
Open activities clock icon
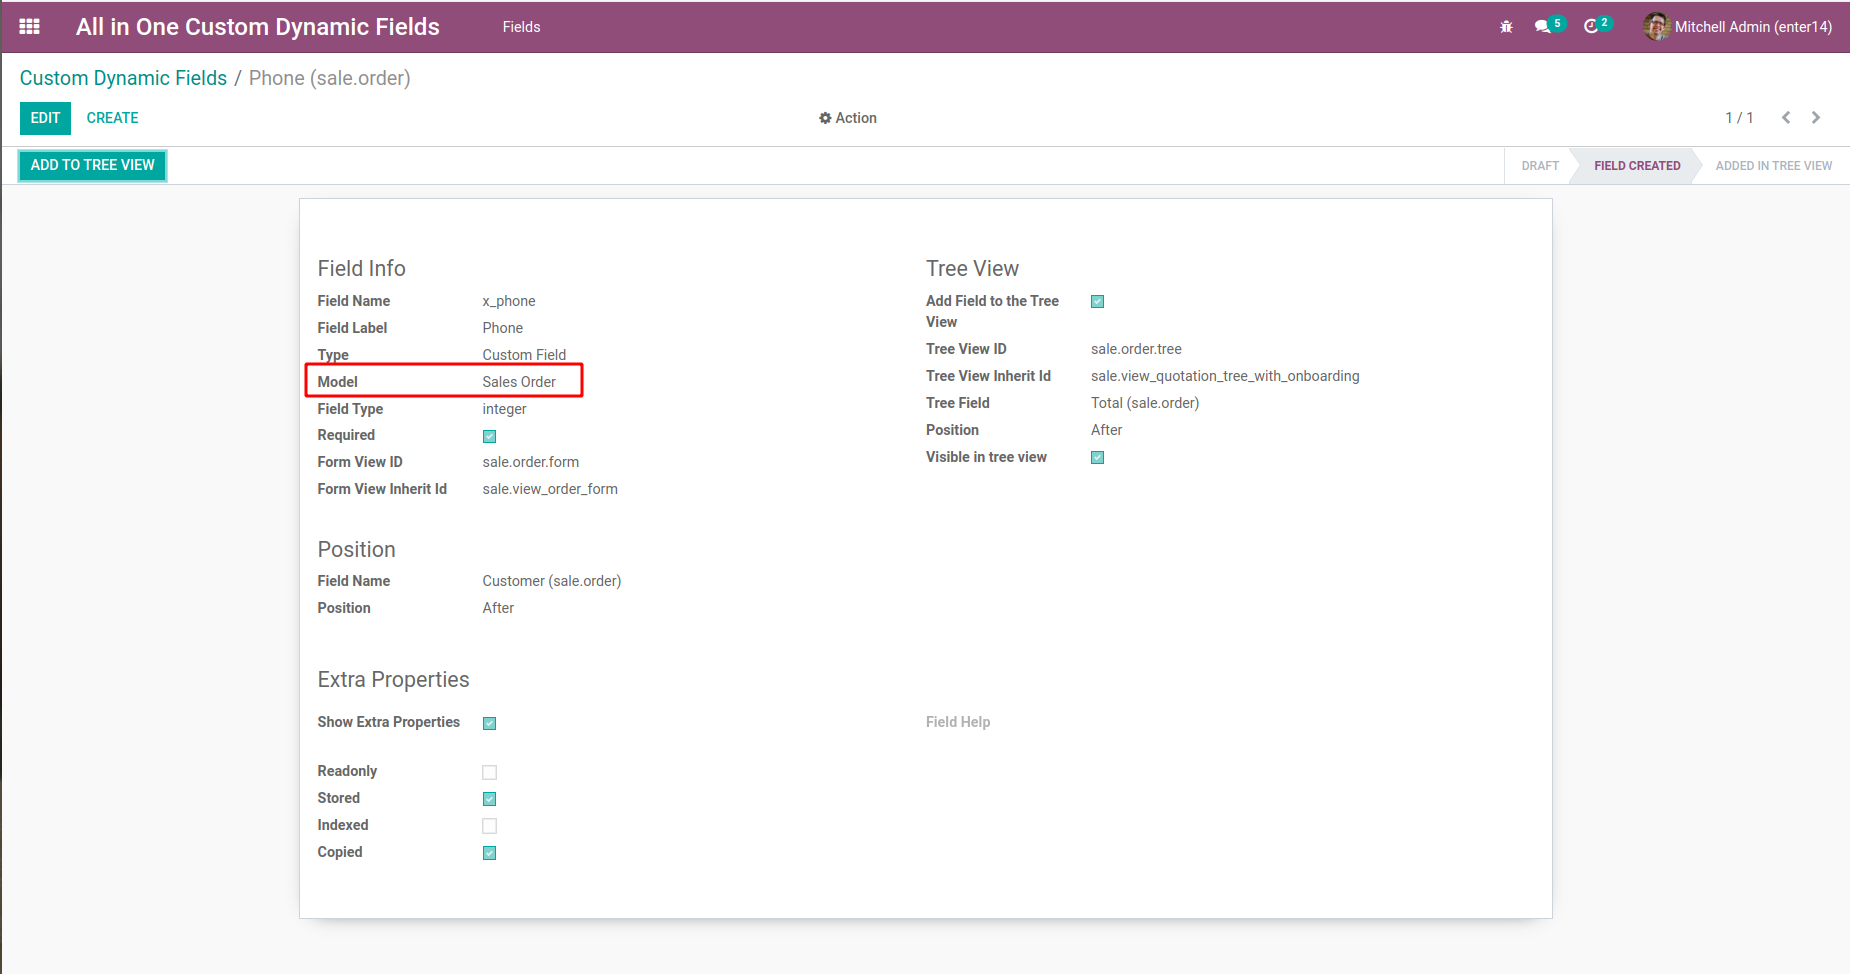tap(1591, 27)
